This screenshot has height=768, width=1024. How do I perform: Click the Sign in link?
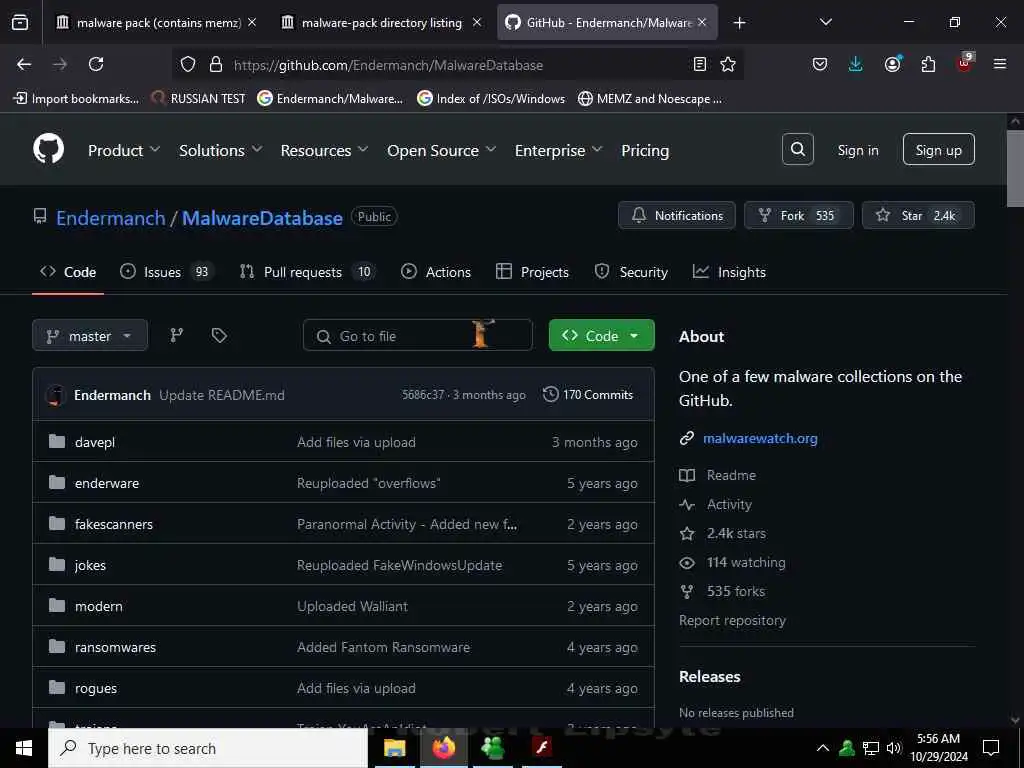point(857,150)
